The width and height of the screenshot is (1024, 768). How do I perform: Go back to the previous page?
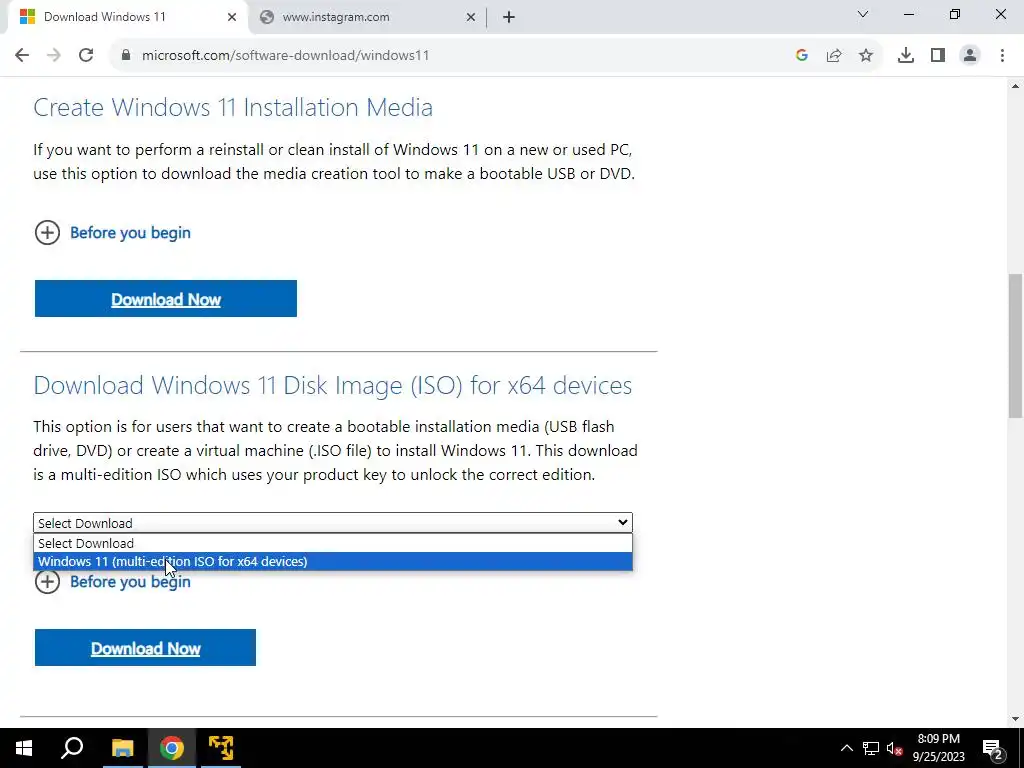pyautogui.click(x=22, y=56)
